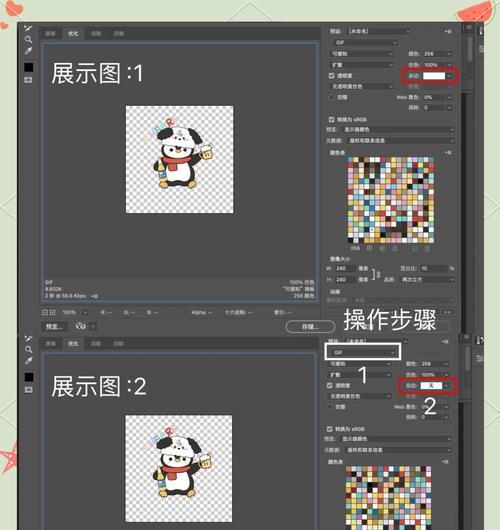
Task: Toggle slices visibility icon in upper dialog
Action: pyautogui.click(x=28, y=80)
